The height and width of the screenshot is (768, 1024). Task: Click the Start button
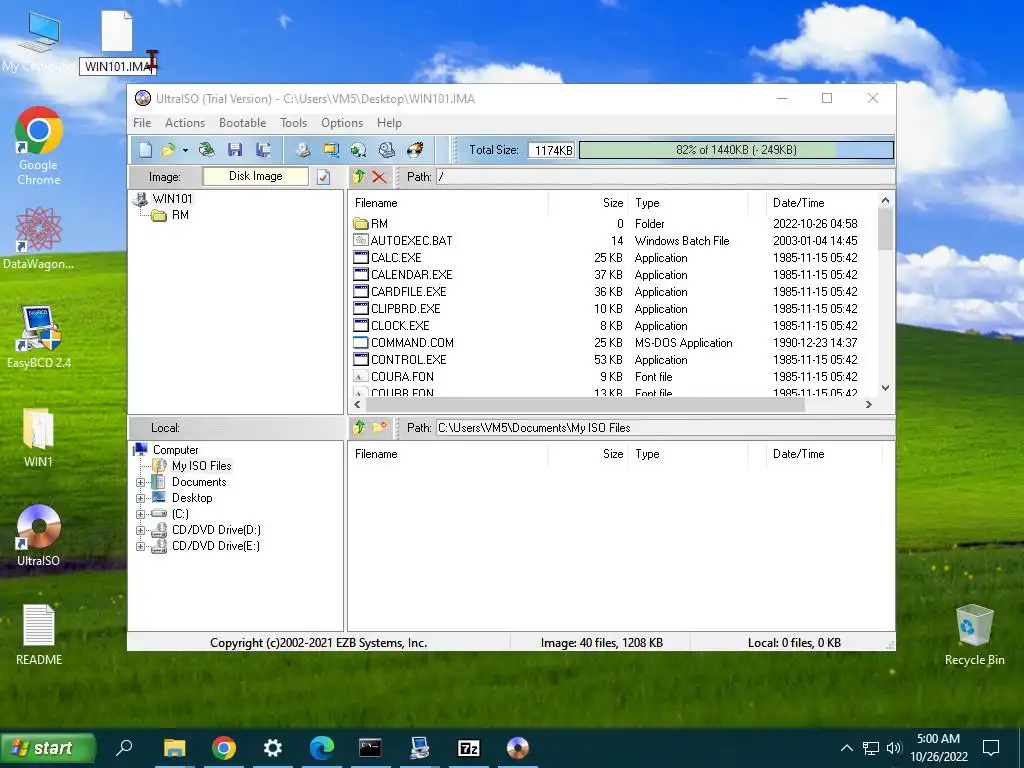48,748
